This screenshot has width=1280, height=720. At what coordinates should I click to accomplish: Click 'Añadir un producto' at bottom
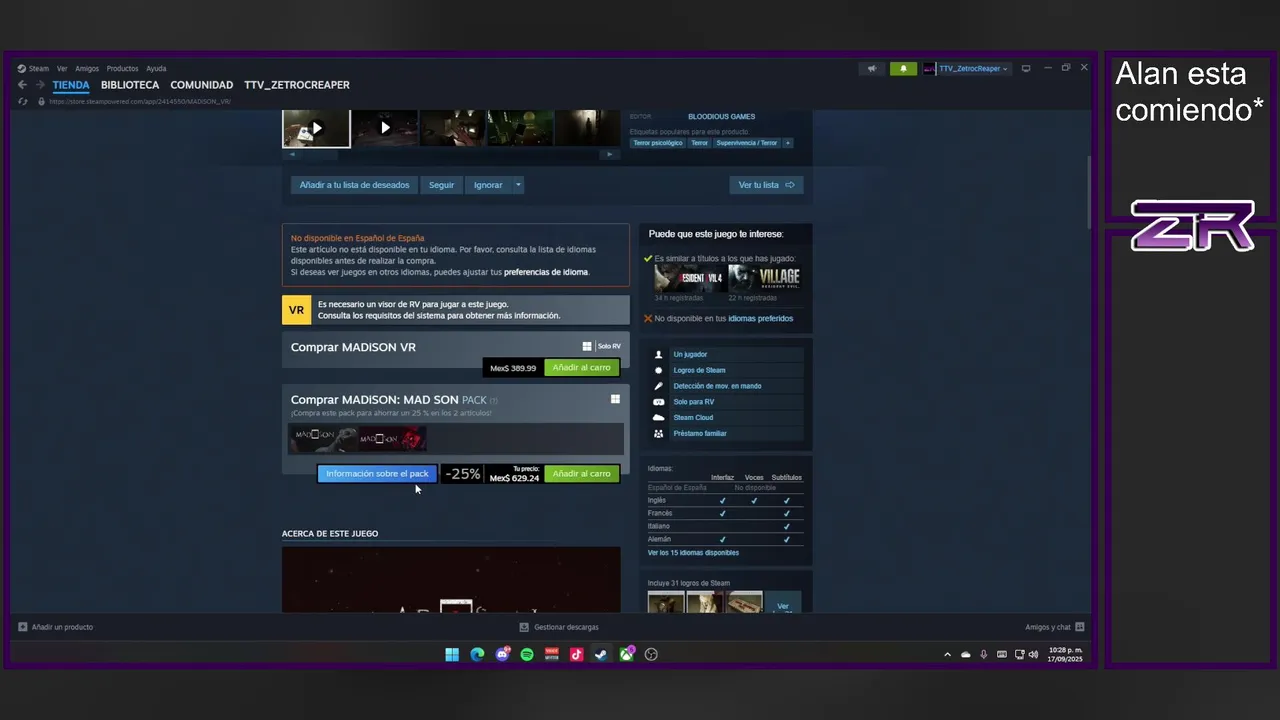56,627
